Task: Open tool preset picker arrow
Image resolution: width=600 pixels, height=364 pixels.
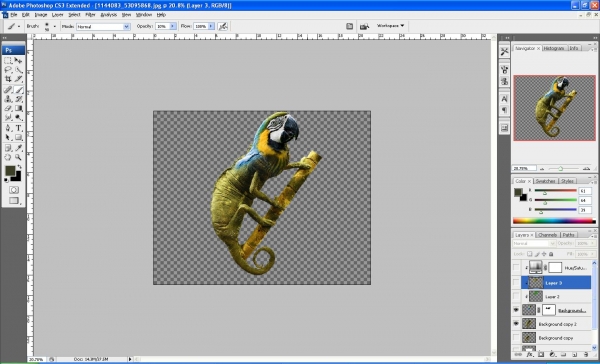Action: pyautogui.click(x=19, y=26)
